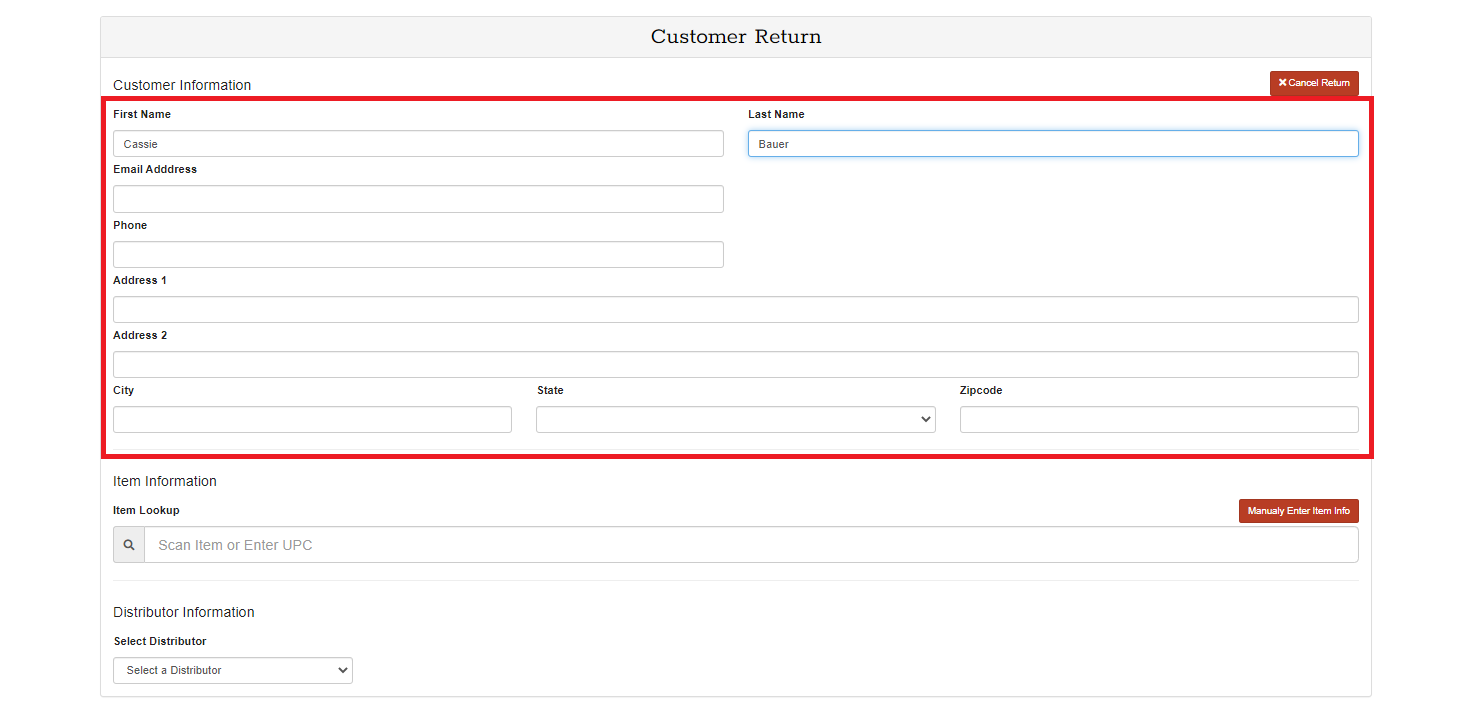This screenshot has height=717, width=1460.
Task: Open the State dropdown
Action: pos(735,420)
